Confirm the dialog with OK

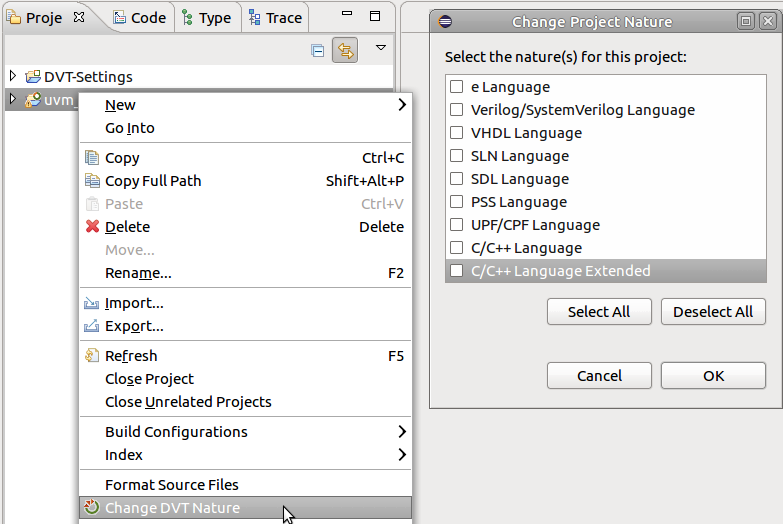click(x=713, y=376)
